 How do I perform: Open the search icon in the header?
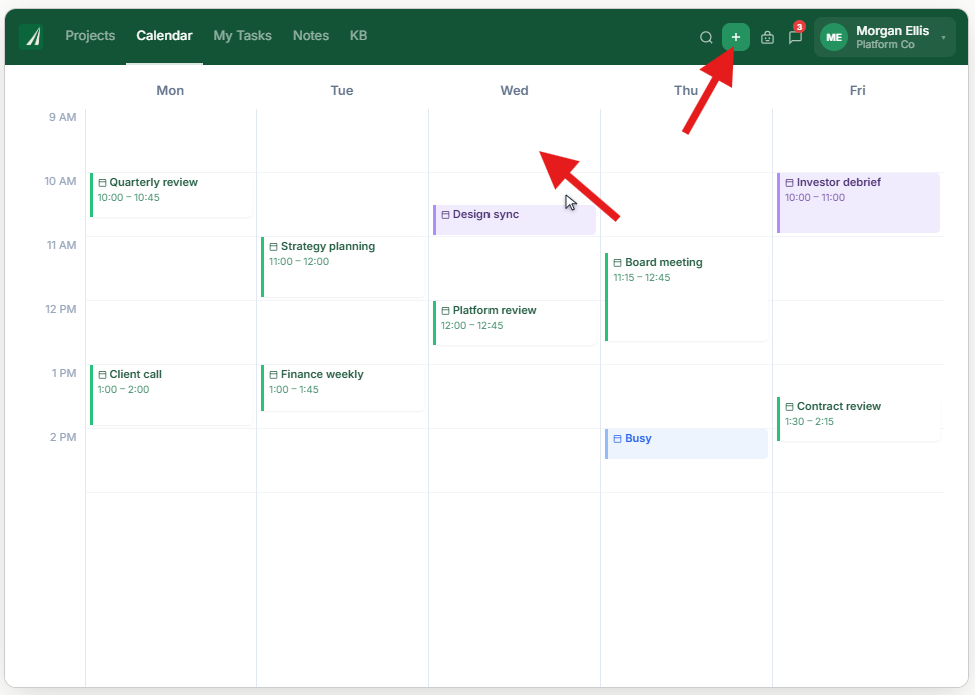(x=706, y=37)
